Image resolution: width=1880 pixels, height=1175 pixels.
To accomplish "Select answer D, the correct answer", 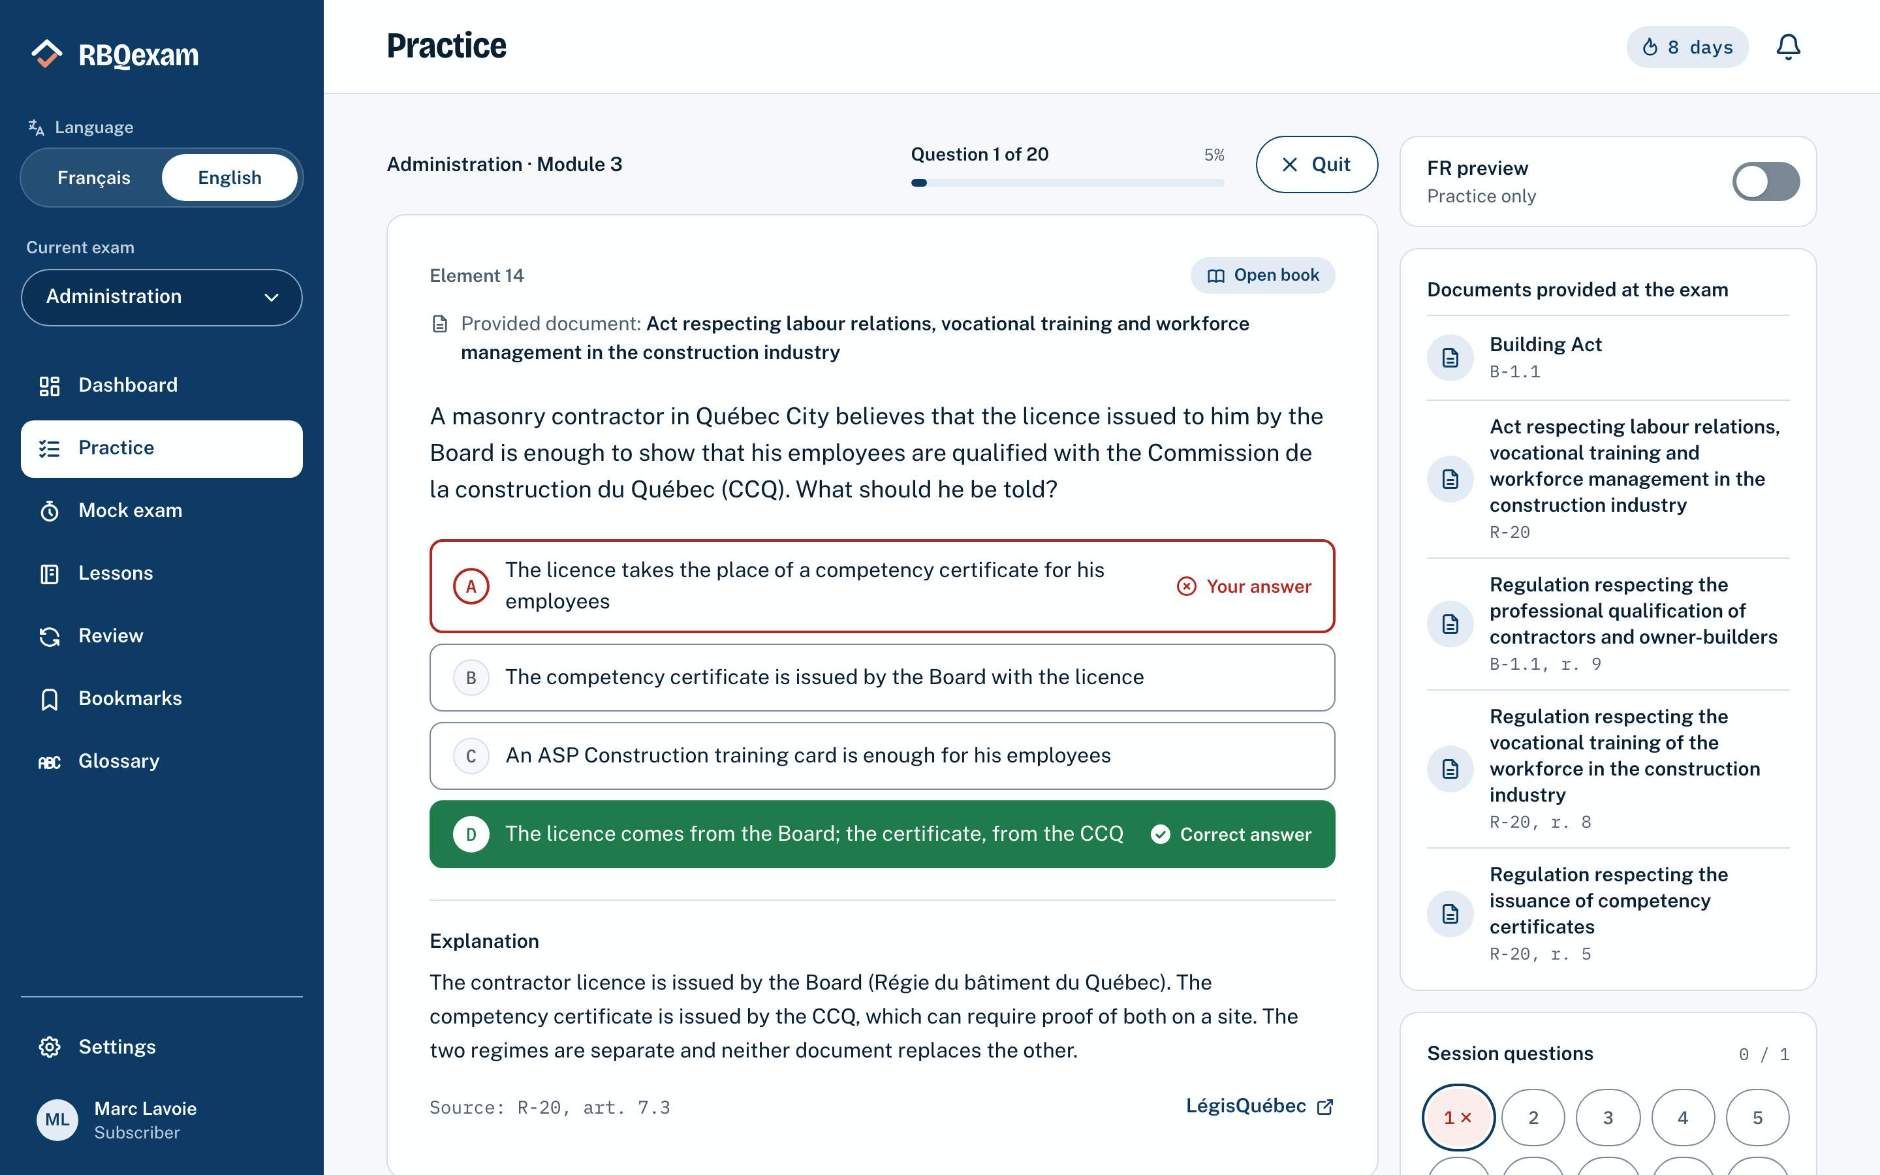I will (x=882, y=834).
